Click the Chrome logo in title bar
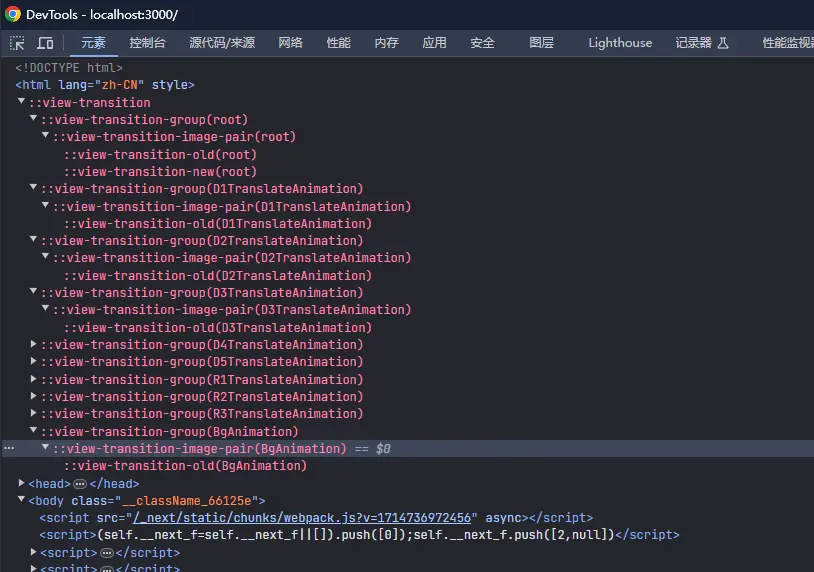This screenshot has height=572, width=814. tap(13, 14)
